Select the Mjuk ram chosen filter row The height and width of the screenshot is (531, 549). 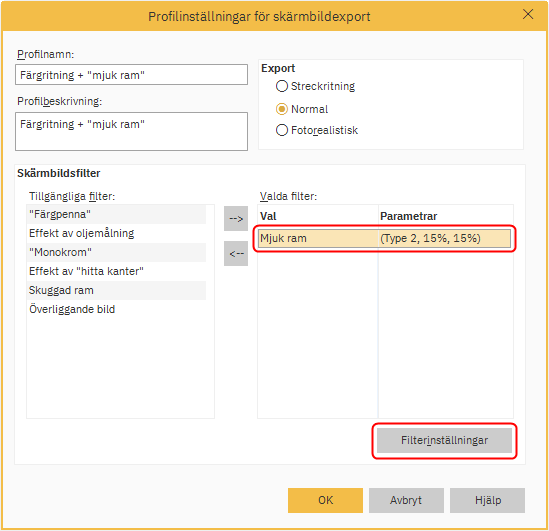384,238
